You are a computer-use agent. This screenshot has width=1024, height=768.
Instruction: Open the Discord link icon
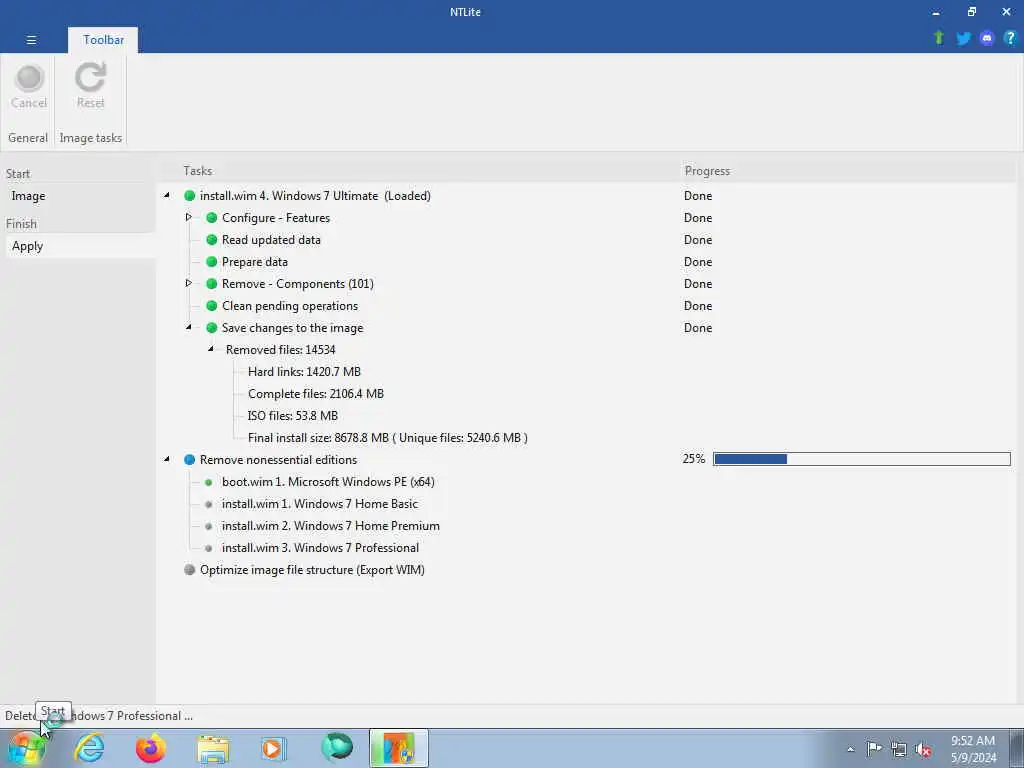(987, 39)
